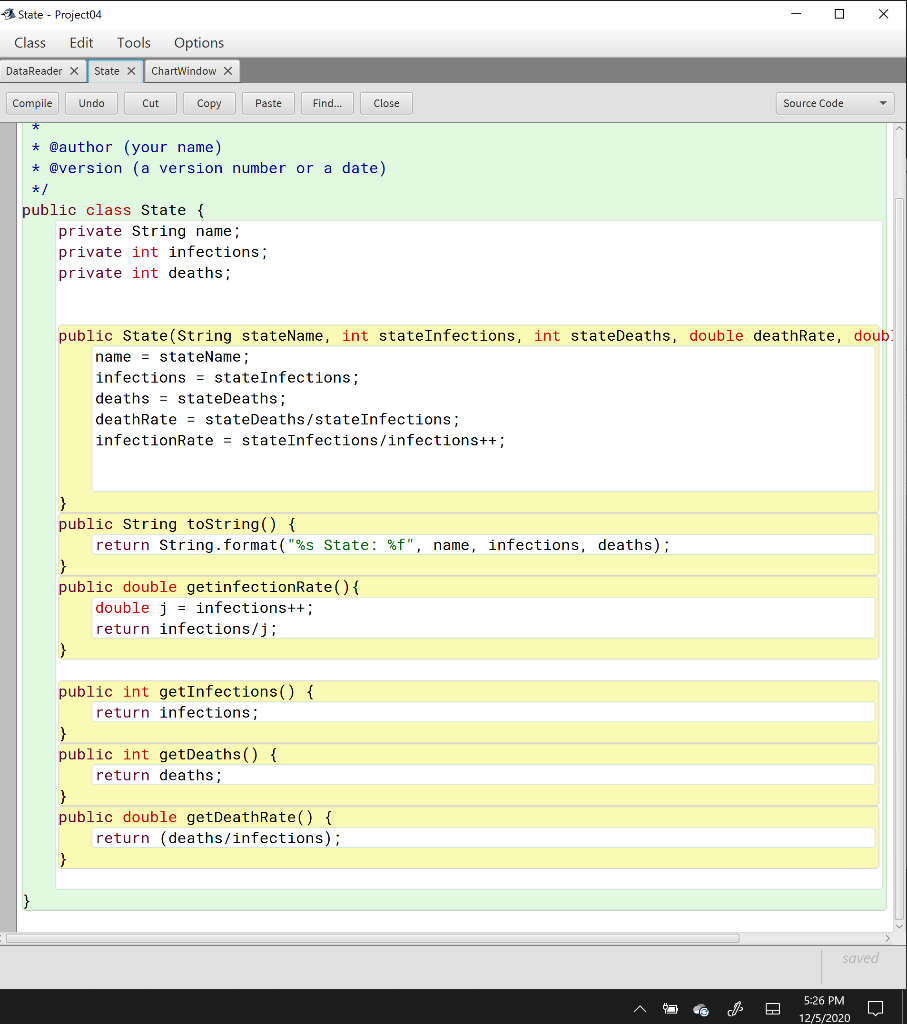
Task: Show hidden system tray icons
Action: 639,1009
